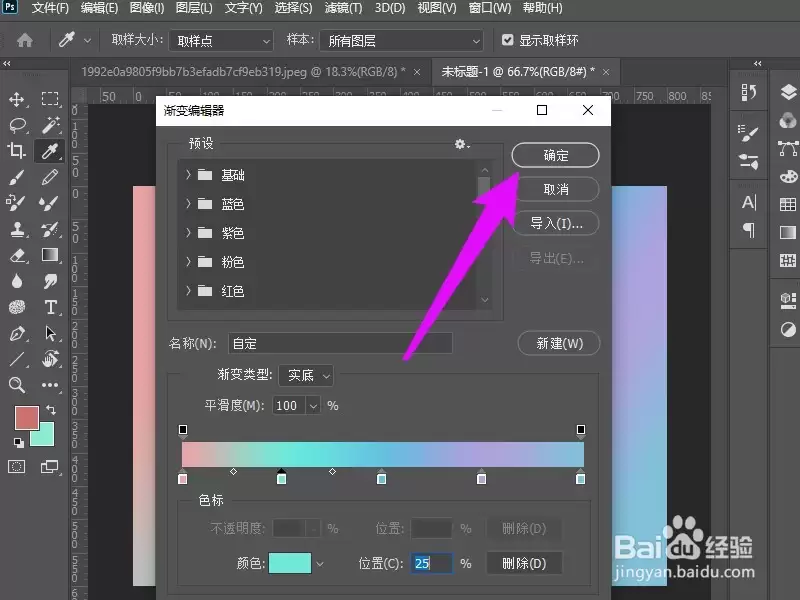Open the 图层(L) menu

[x=194, y=8]
